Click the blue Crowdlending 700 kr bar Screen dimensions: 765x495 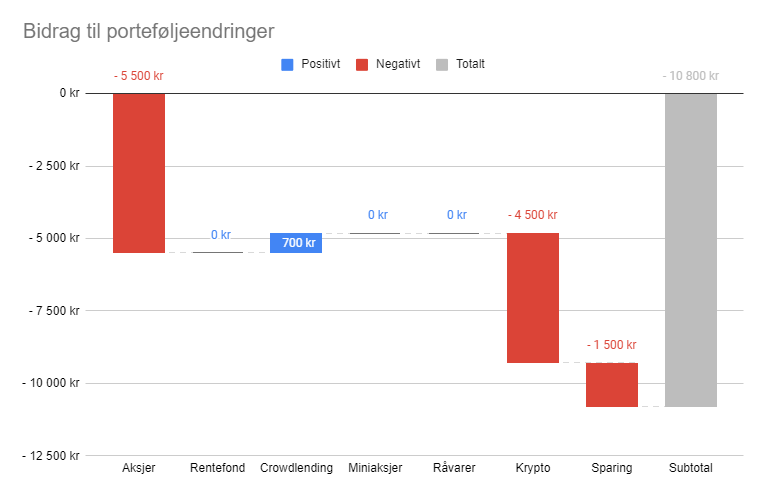click(x=296, y=243)
